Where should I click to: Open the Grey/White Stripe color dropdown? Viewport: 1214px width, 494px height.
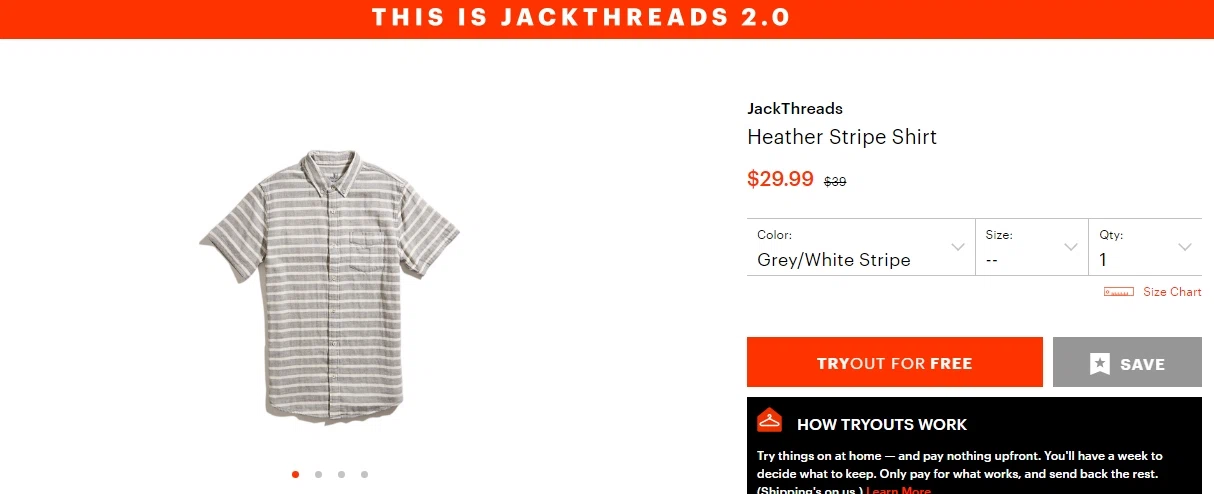(861, 247)
